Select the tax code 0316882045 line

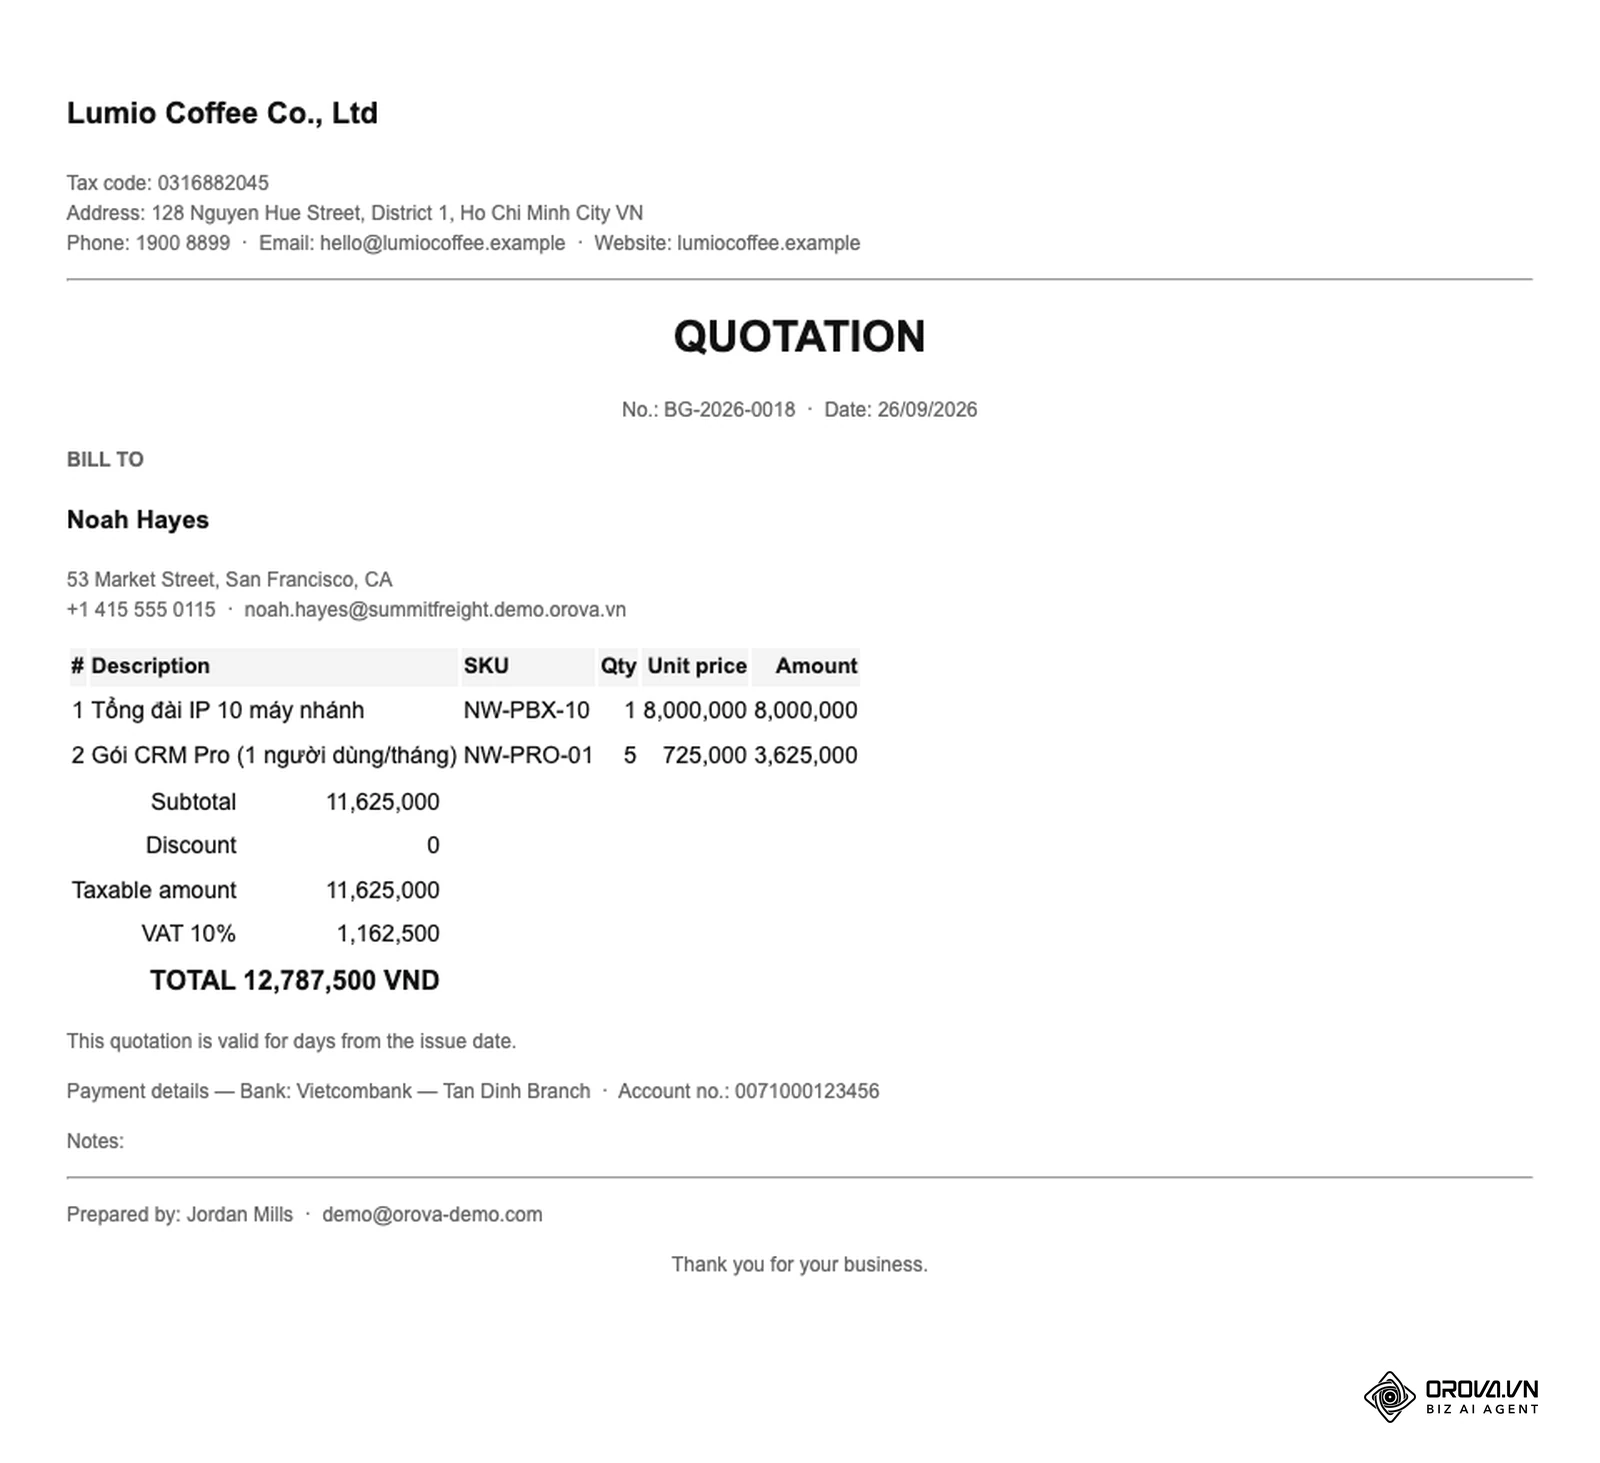coord(168,183)
